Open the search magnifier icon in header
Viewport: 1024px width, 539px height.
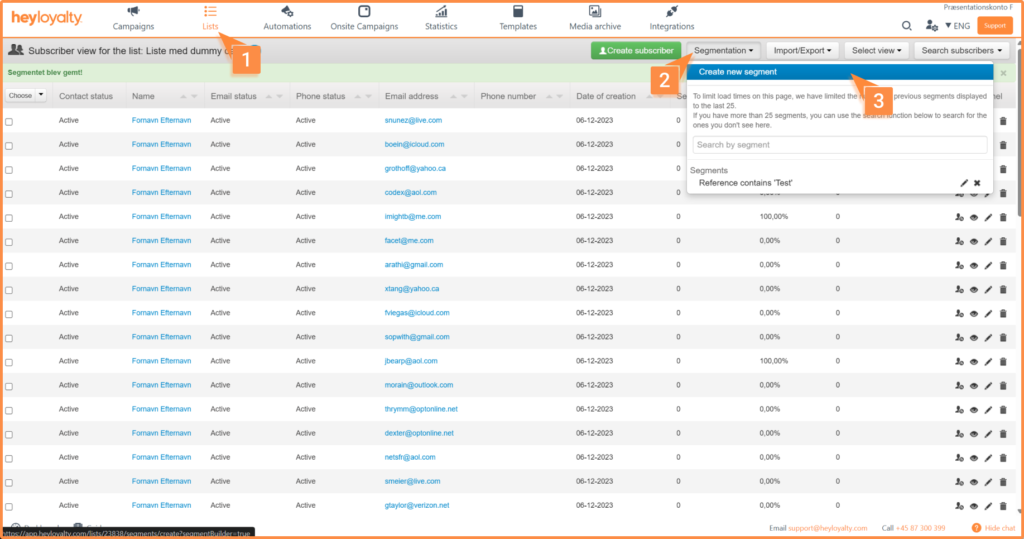(x=906, y=25)
